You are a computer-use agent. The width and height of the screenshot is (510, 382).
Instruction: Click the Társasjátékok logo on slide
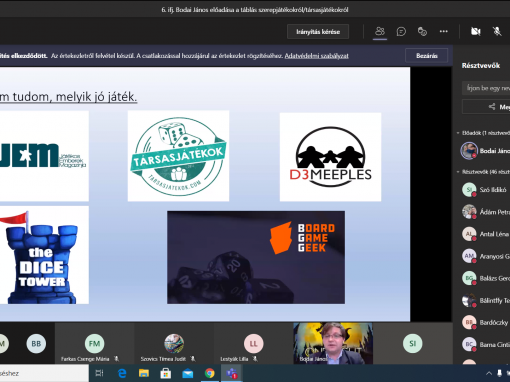[x=178, y=156]
